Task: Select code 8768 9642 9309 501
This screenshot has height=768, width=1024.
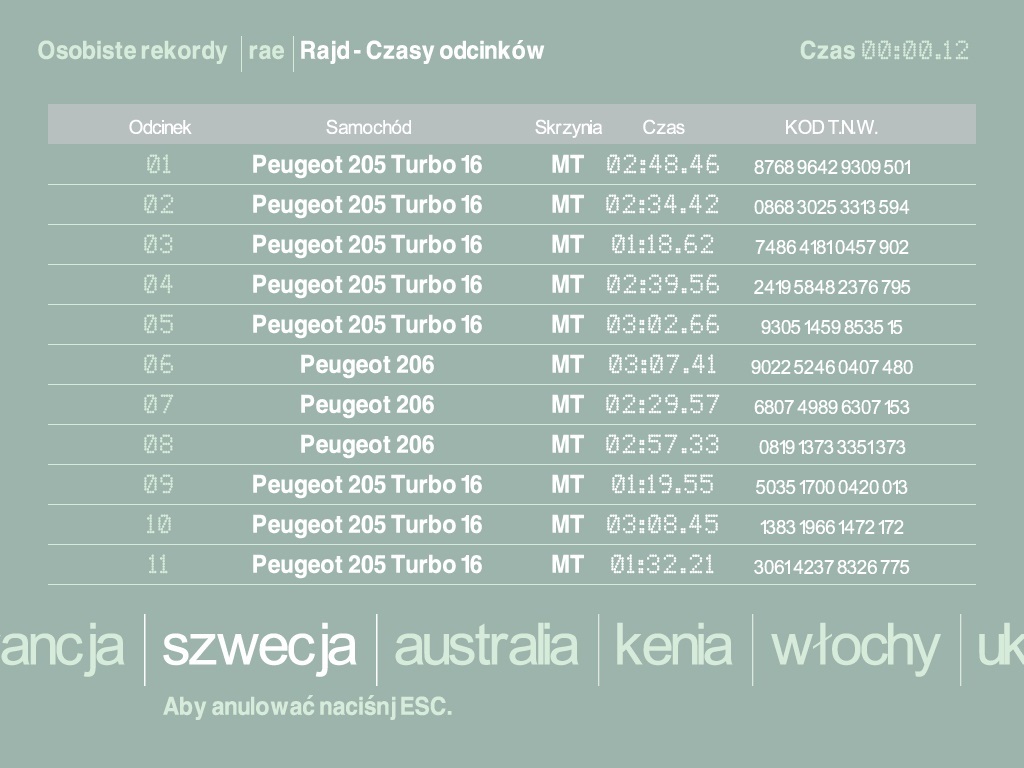Action: [832, 167]
